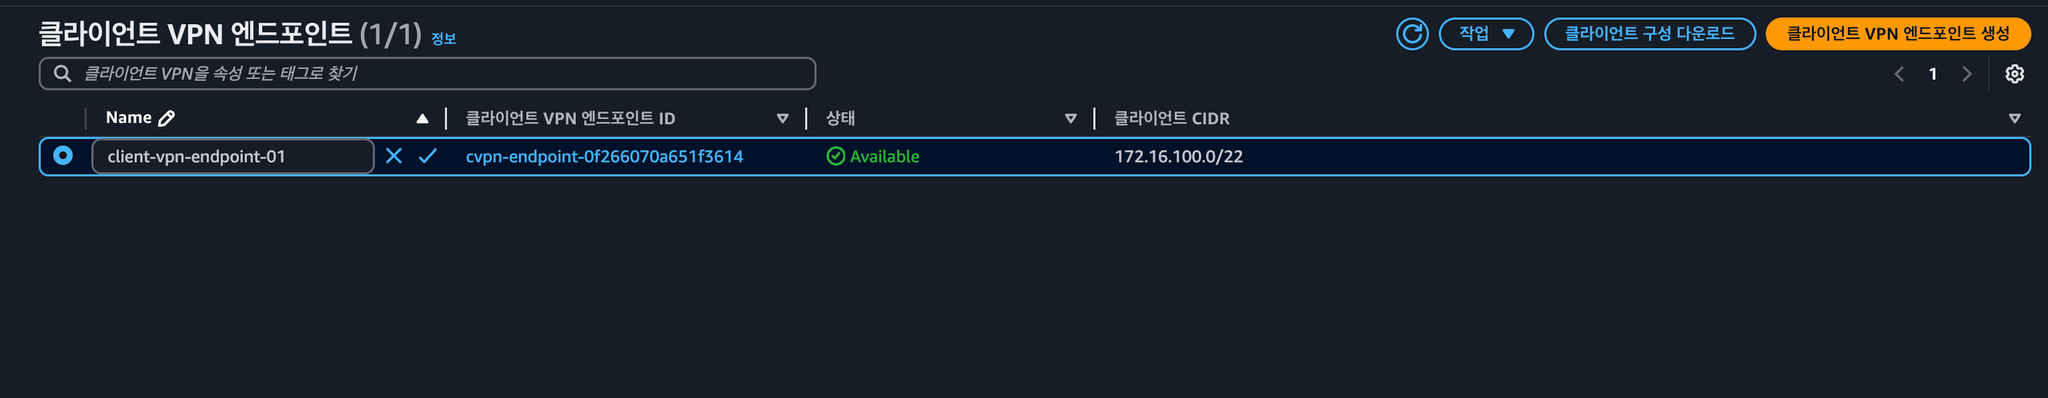Open the 정보 info link

443,39
